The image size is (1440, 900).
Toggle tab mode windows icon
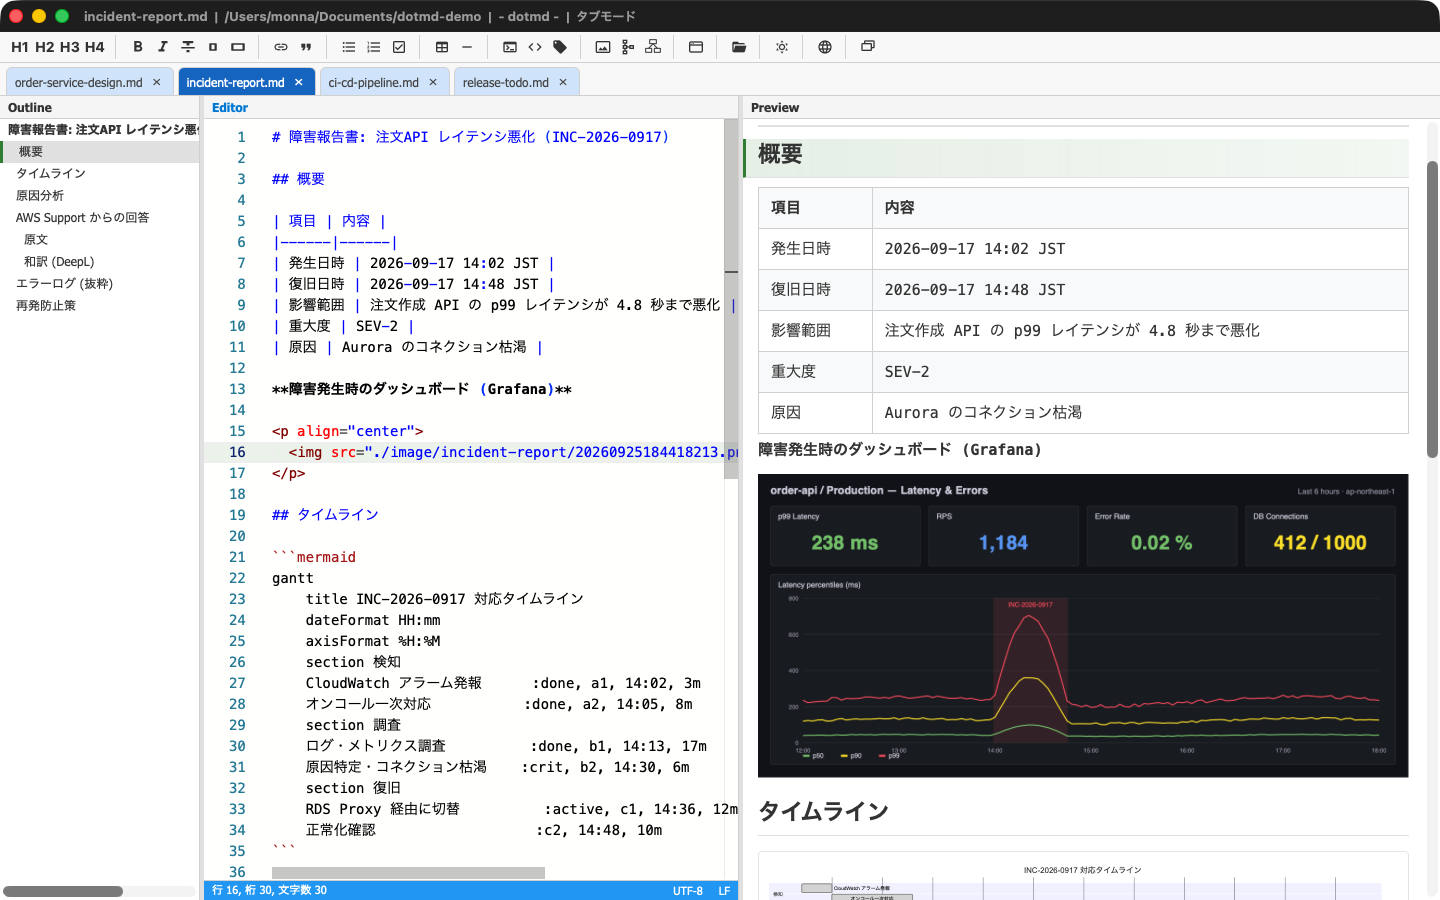click(x=868, y=47)
